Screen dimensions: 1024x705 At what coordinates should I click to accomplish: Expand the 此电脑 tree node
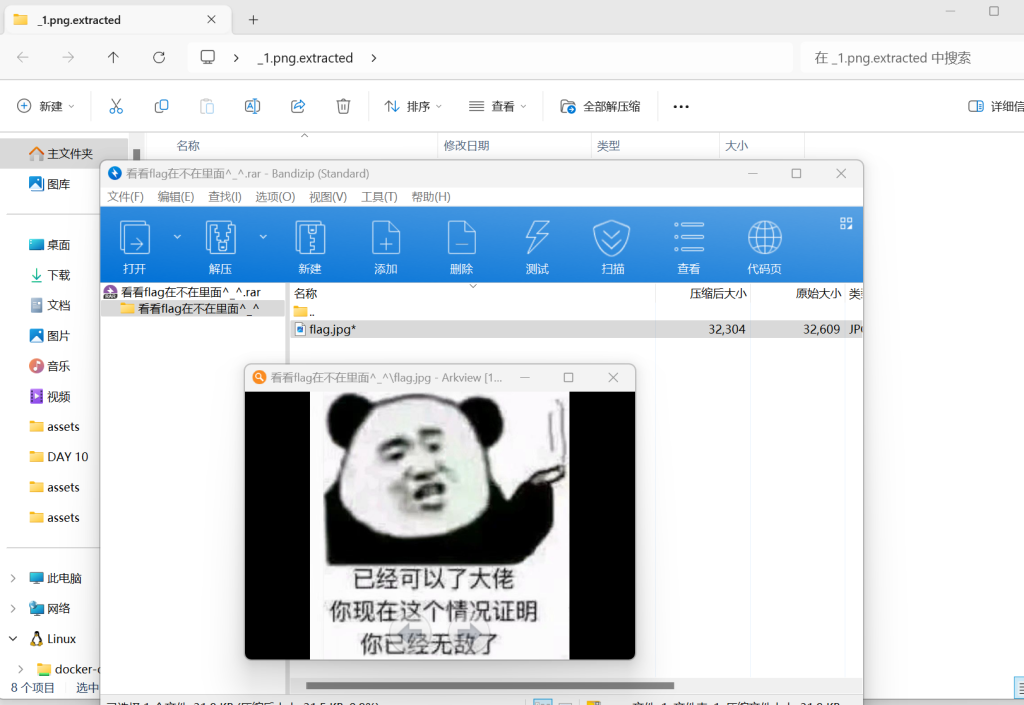pyautogui.click(x=13, y=578)
